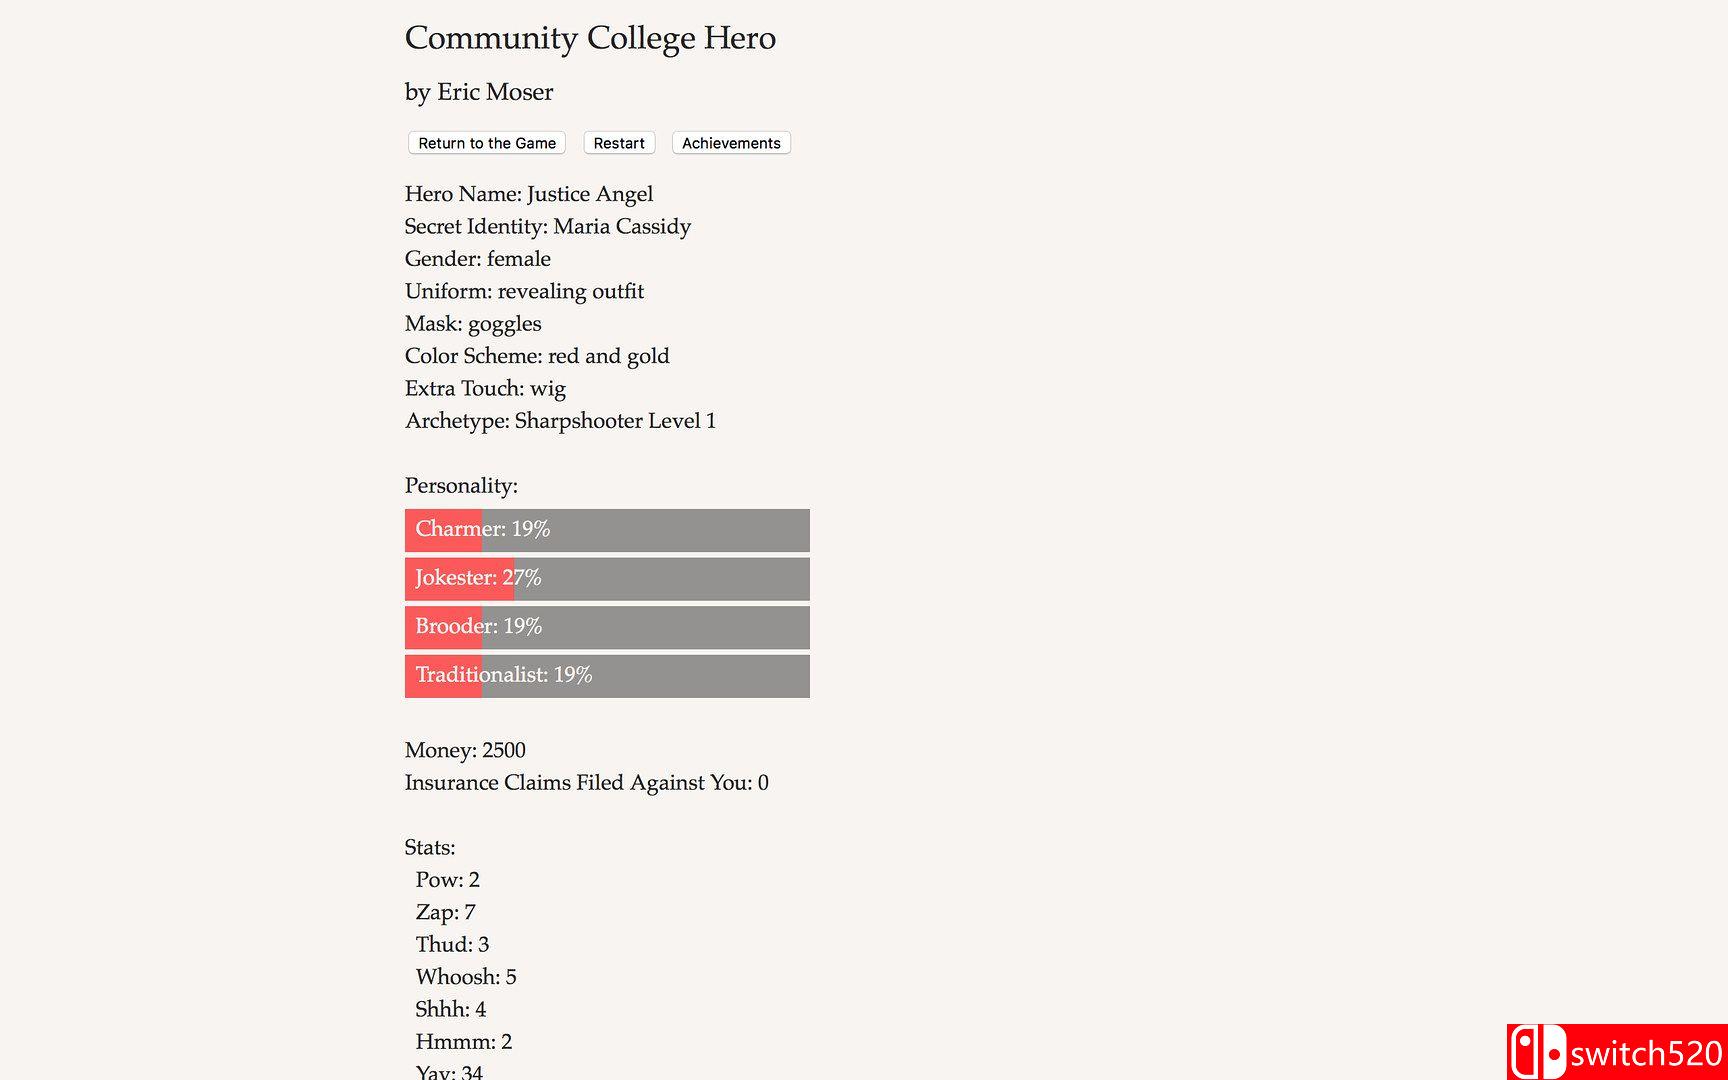Click the Hero Name Justice Angel text
The image size is (1728, 1080).
[529, 194]
